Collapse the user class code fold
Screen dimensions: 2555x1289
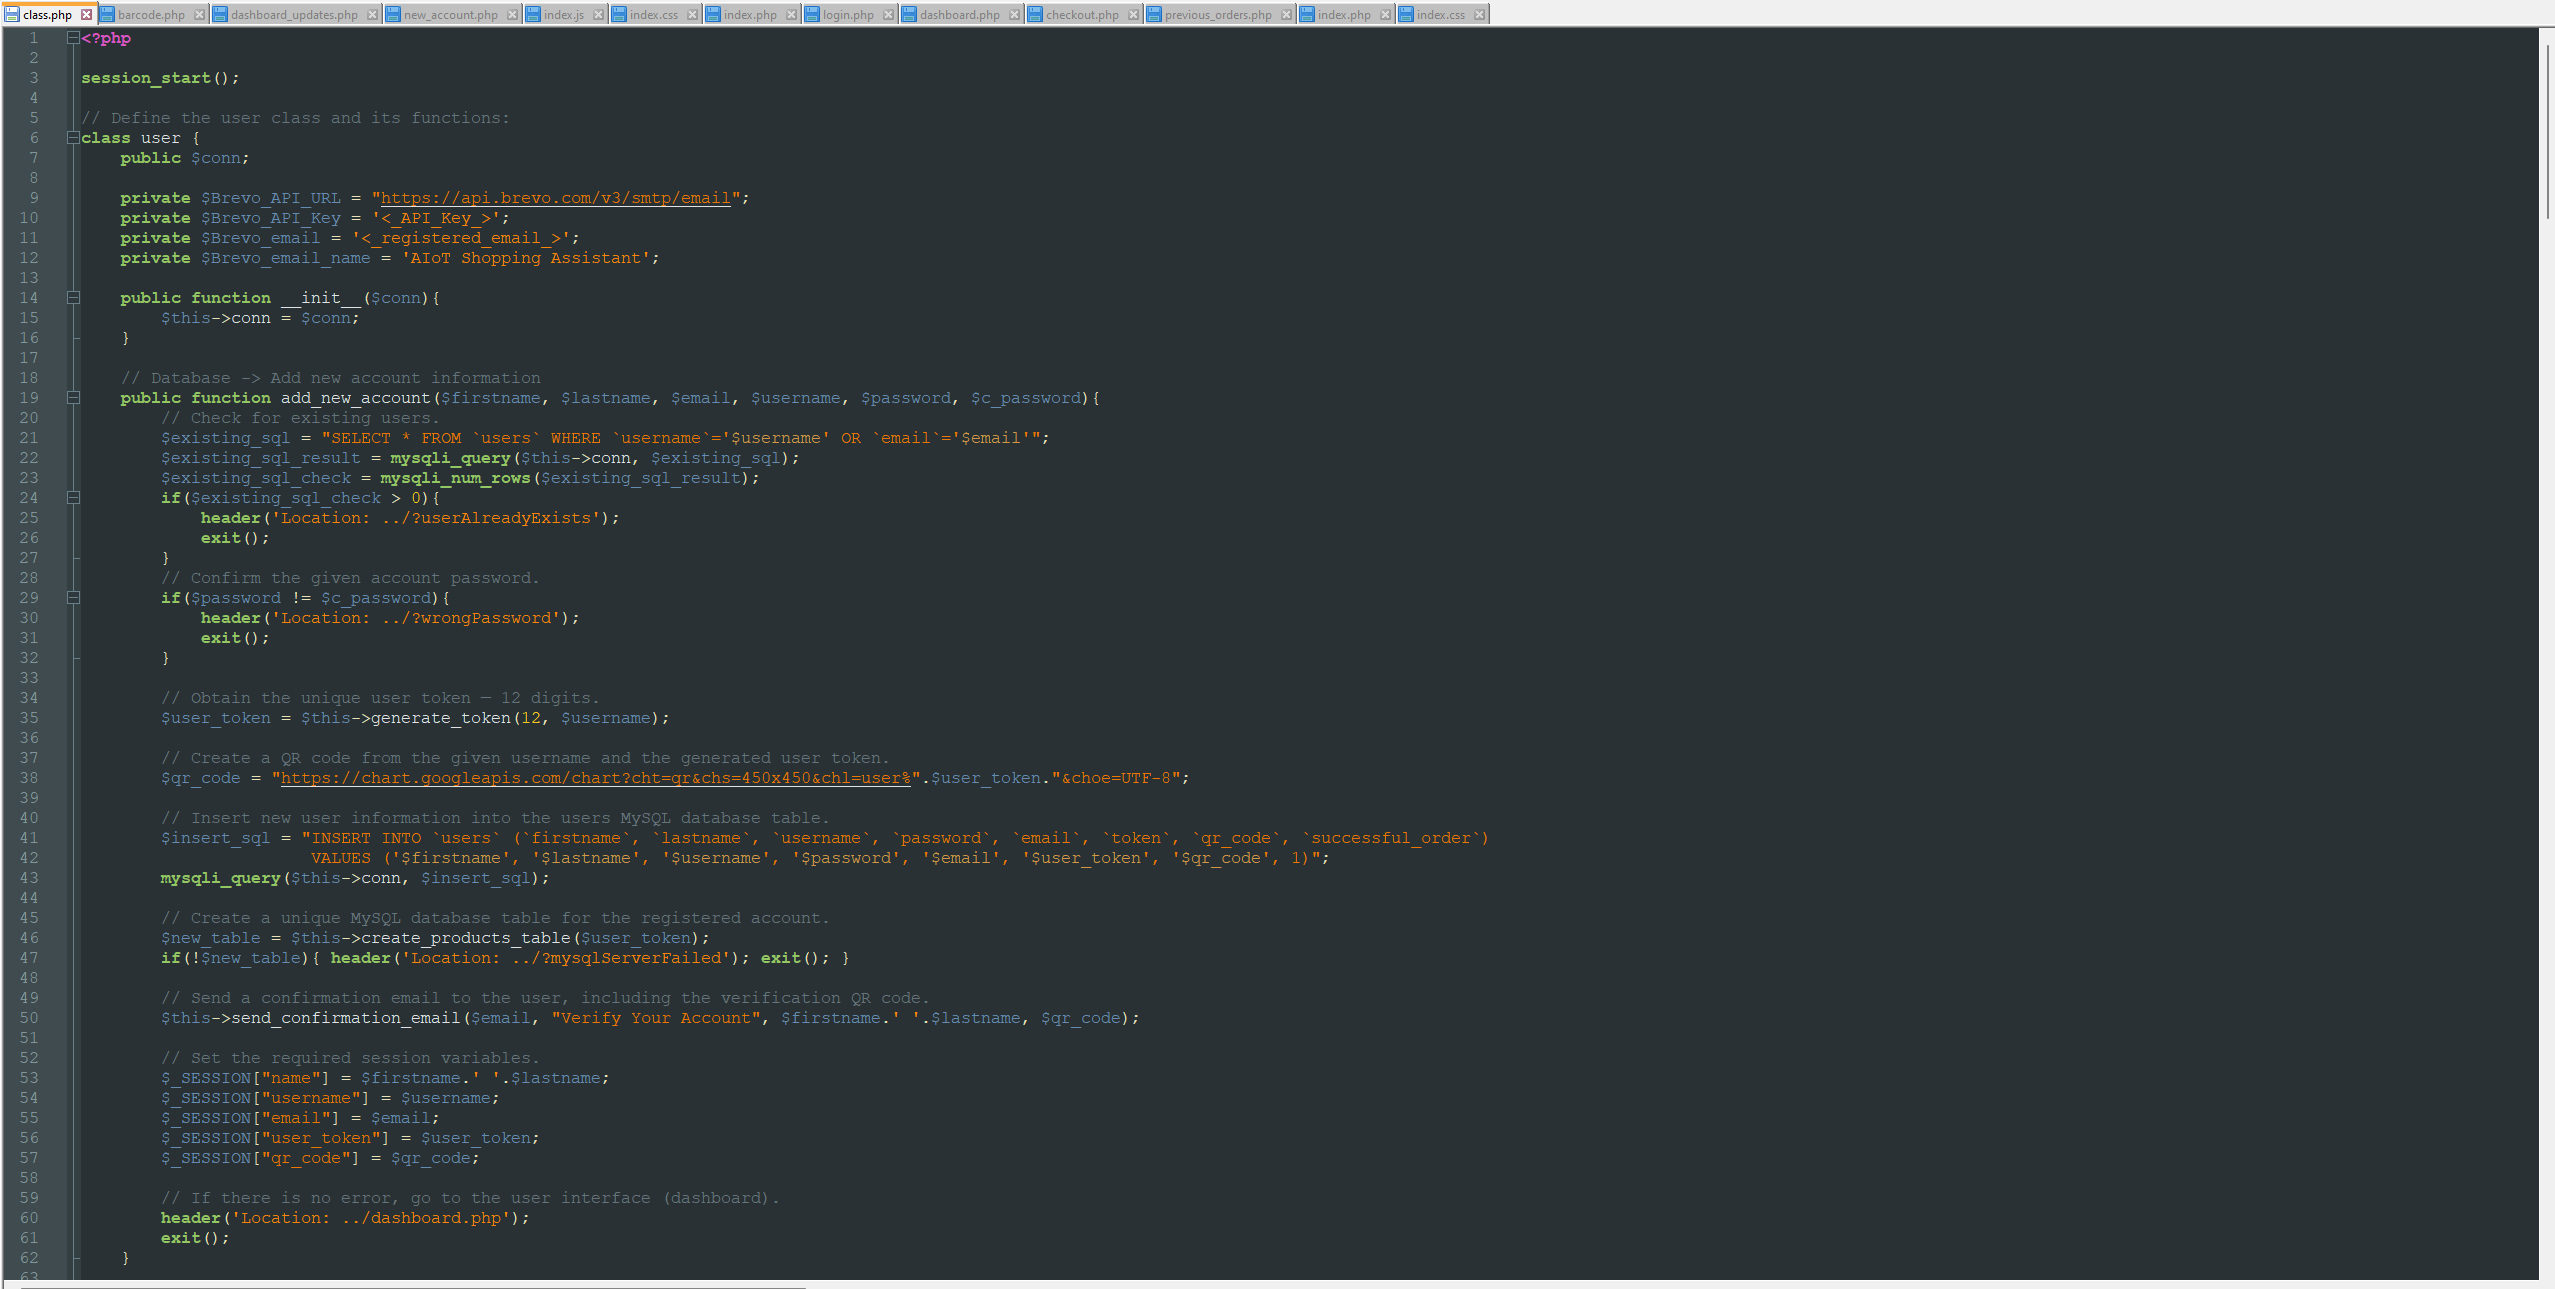[x=72, y=137]
